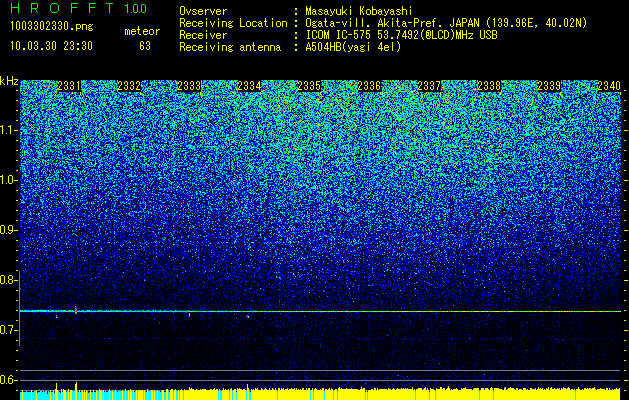Click the 2337 time marker

tap(429, 86)
